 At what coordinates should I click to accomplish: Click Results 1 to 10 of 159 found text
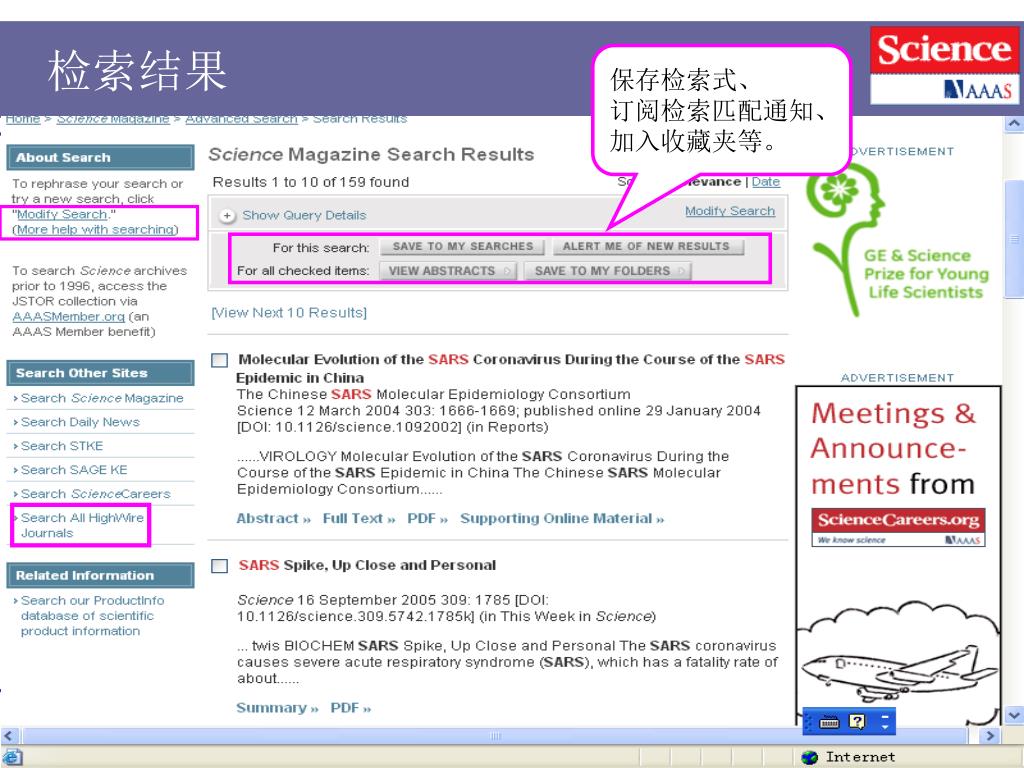point(311,182)
